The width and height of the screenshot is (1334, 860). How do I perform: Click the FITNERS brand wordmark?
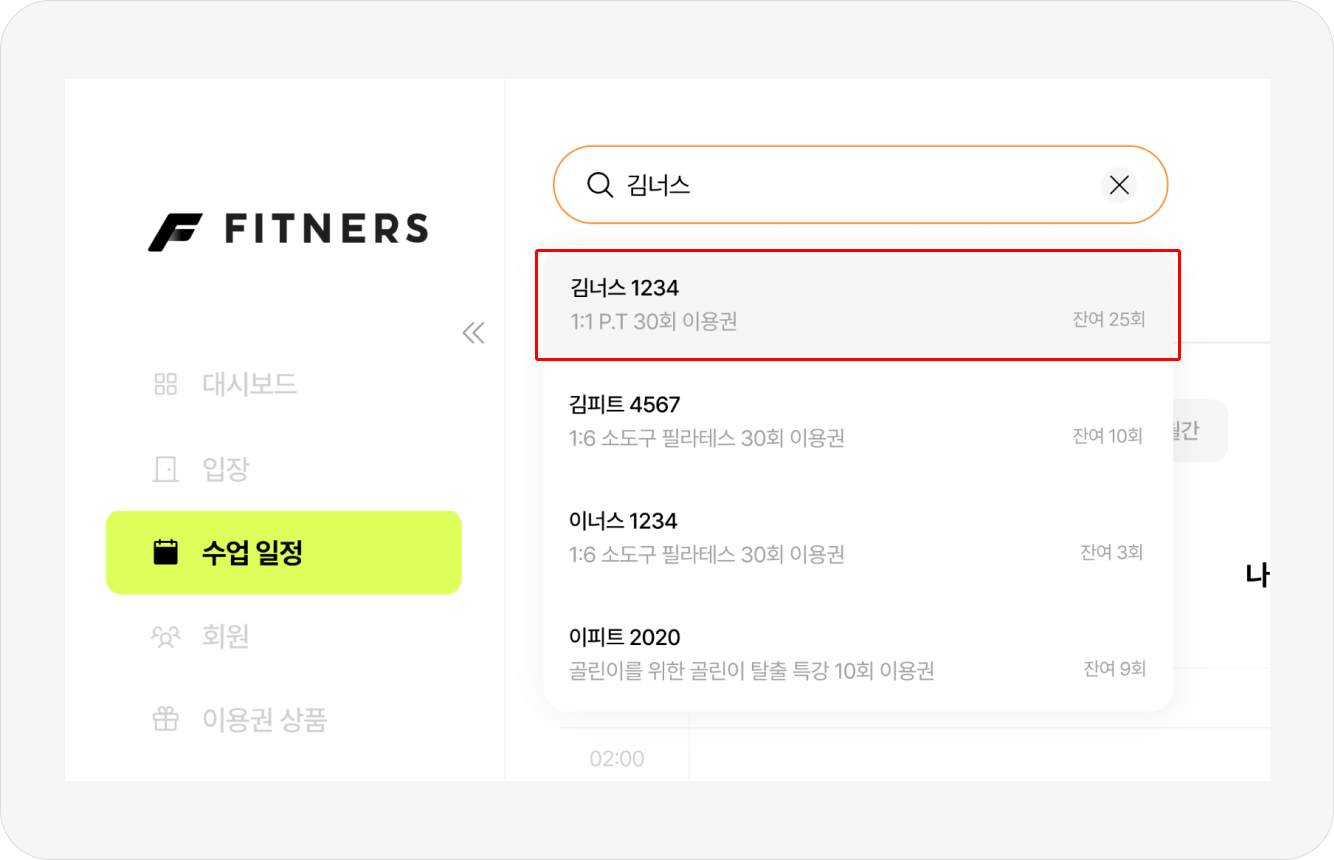[326, 229]
